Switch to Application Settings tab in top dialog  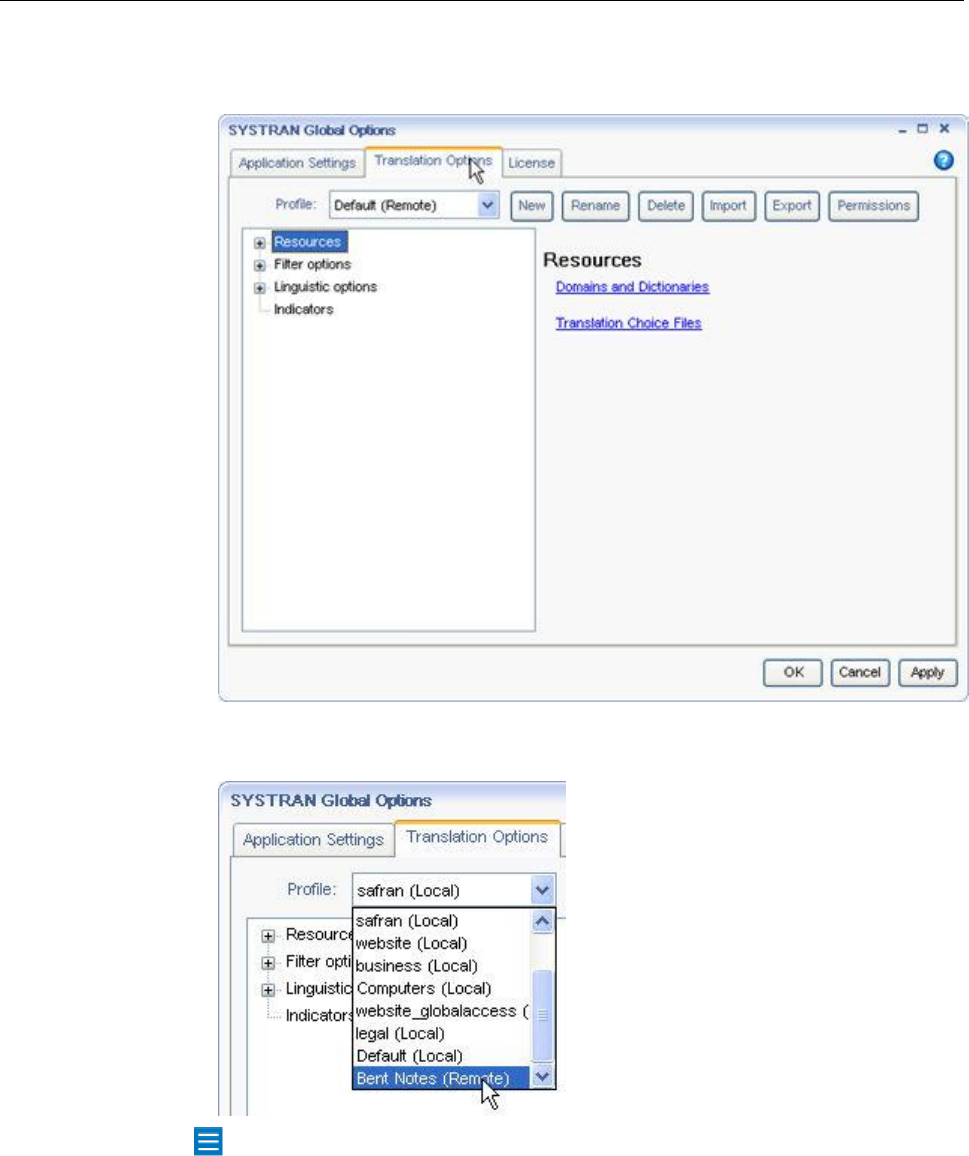(297, 163)
